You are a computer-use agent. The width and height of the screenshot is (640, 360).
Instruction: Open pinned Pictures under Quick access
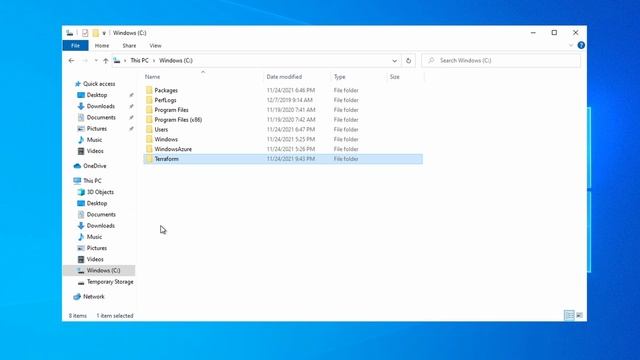[97, 129]
